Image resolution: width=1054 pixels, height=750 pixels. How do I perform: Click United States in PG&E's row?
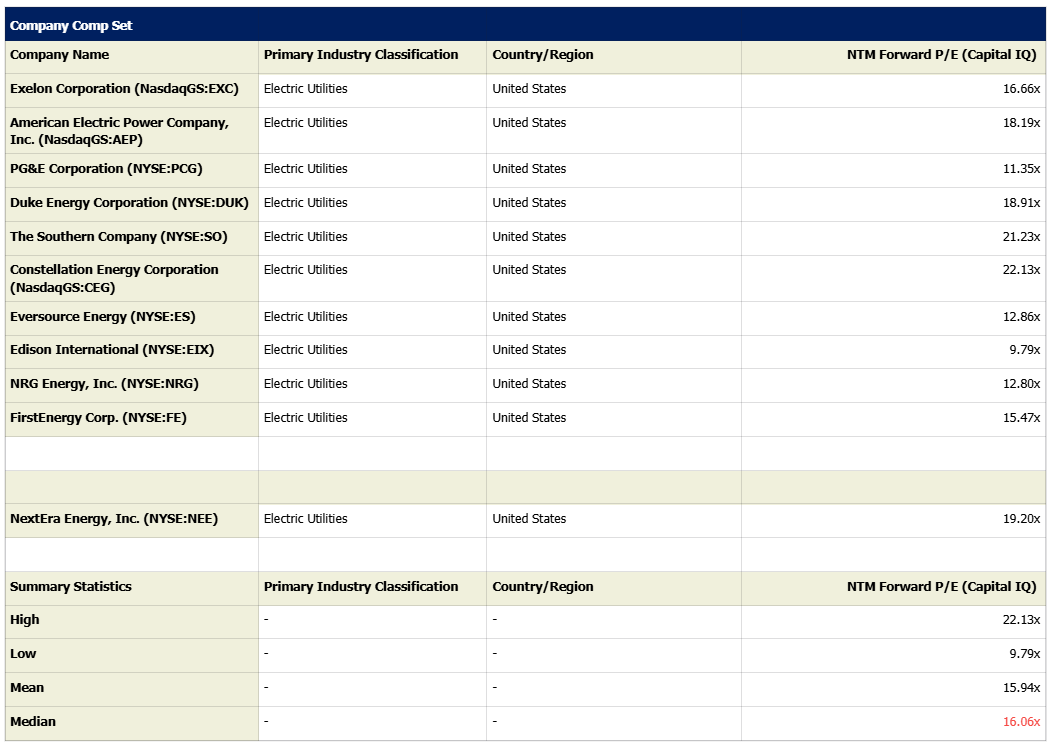coord(529,169)
